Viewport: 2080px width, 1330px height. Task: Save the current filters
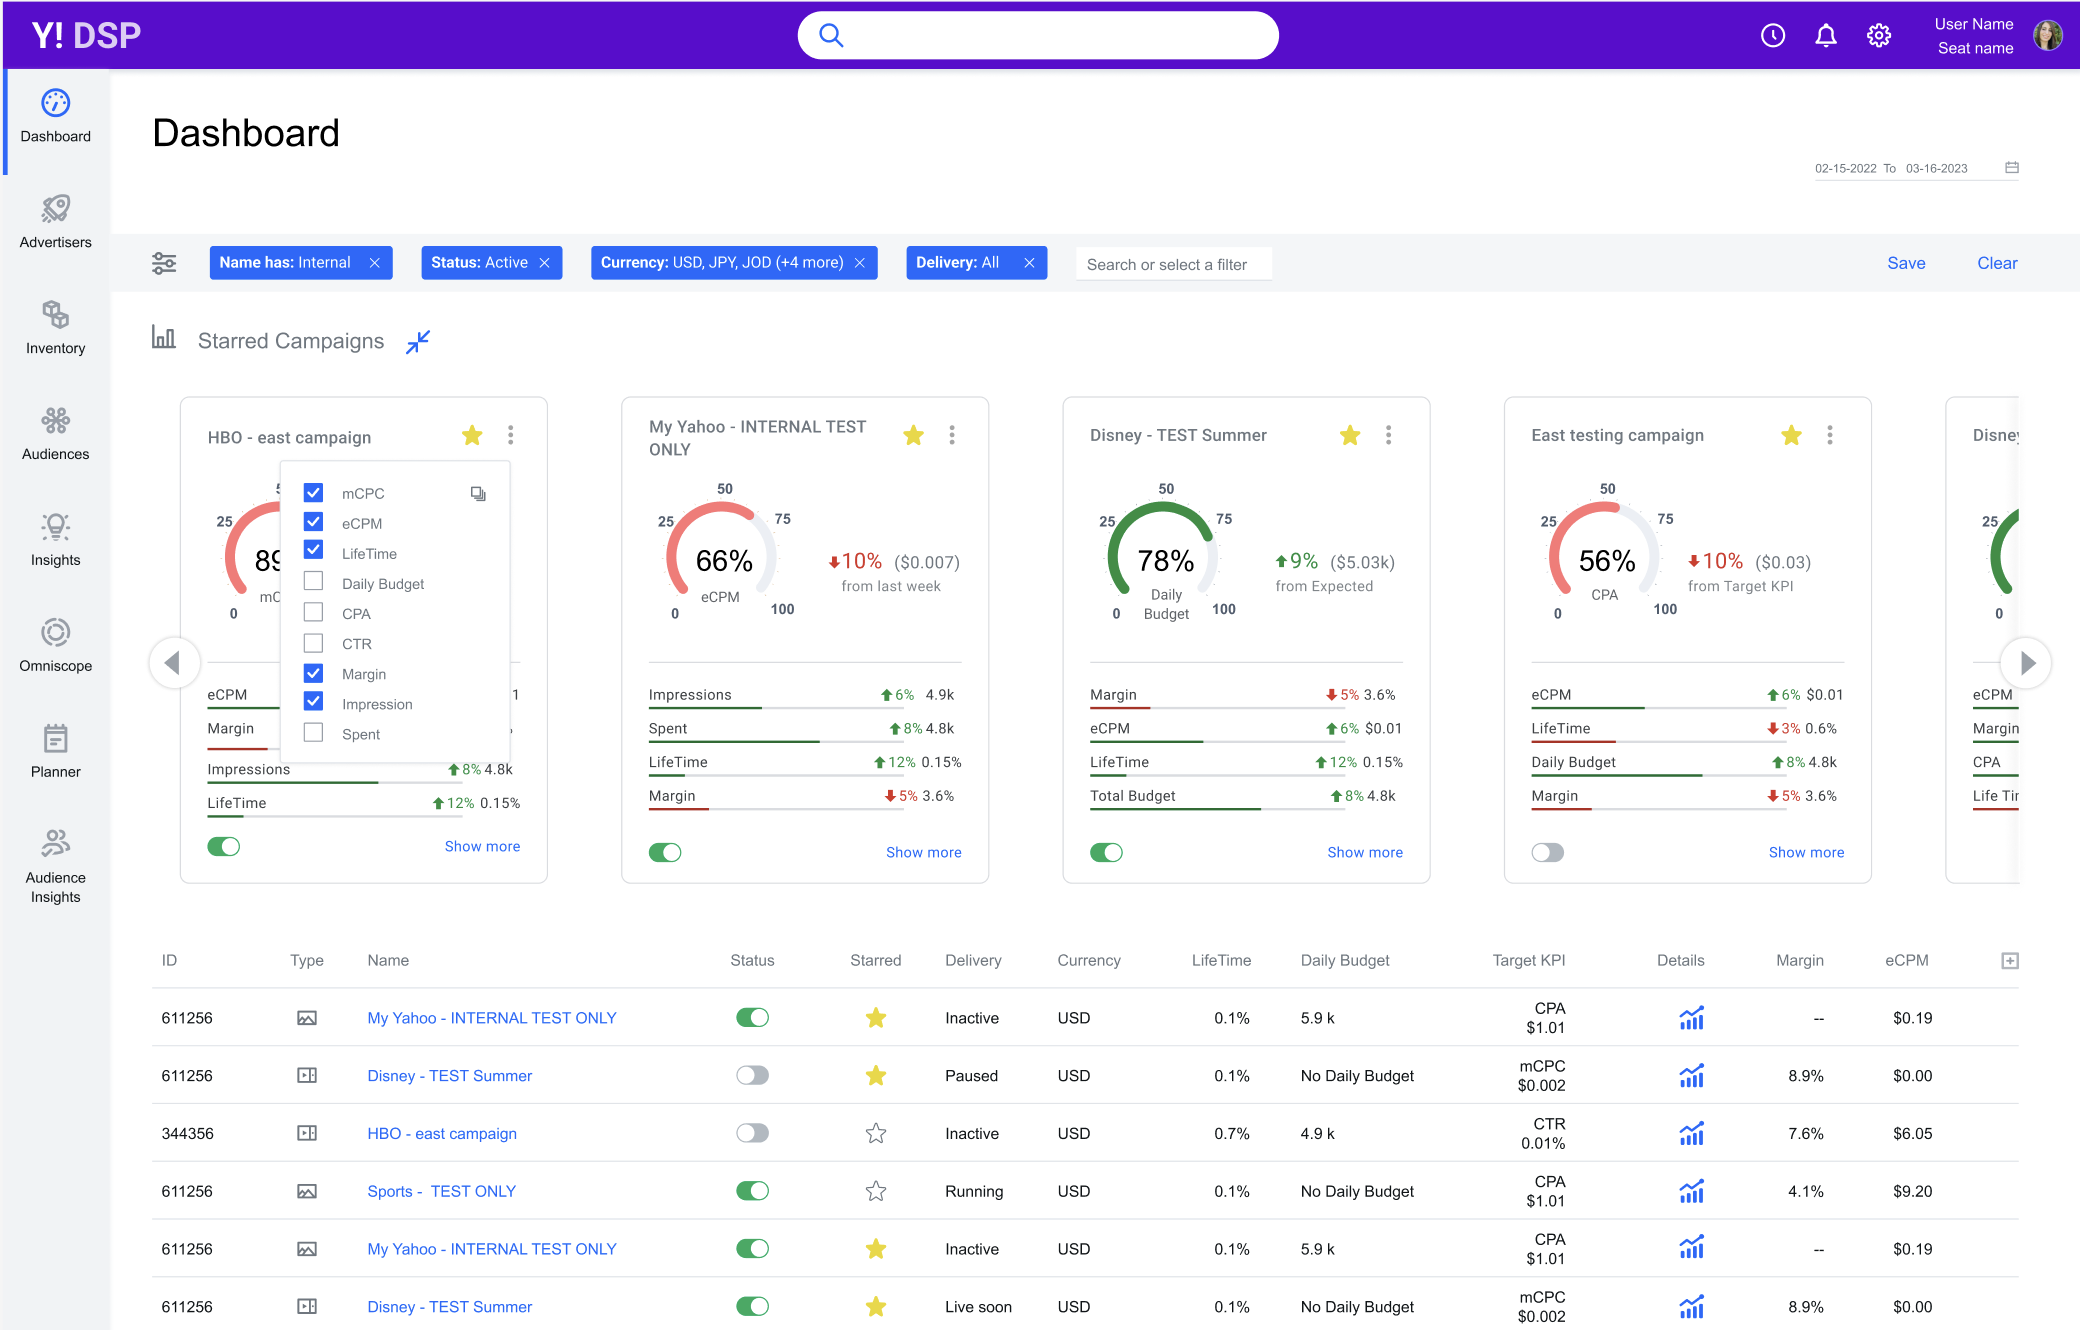1906,263
